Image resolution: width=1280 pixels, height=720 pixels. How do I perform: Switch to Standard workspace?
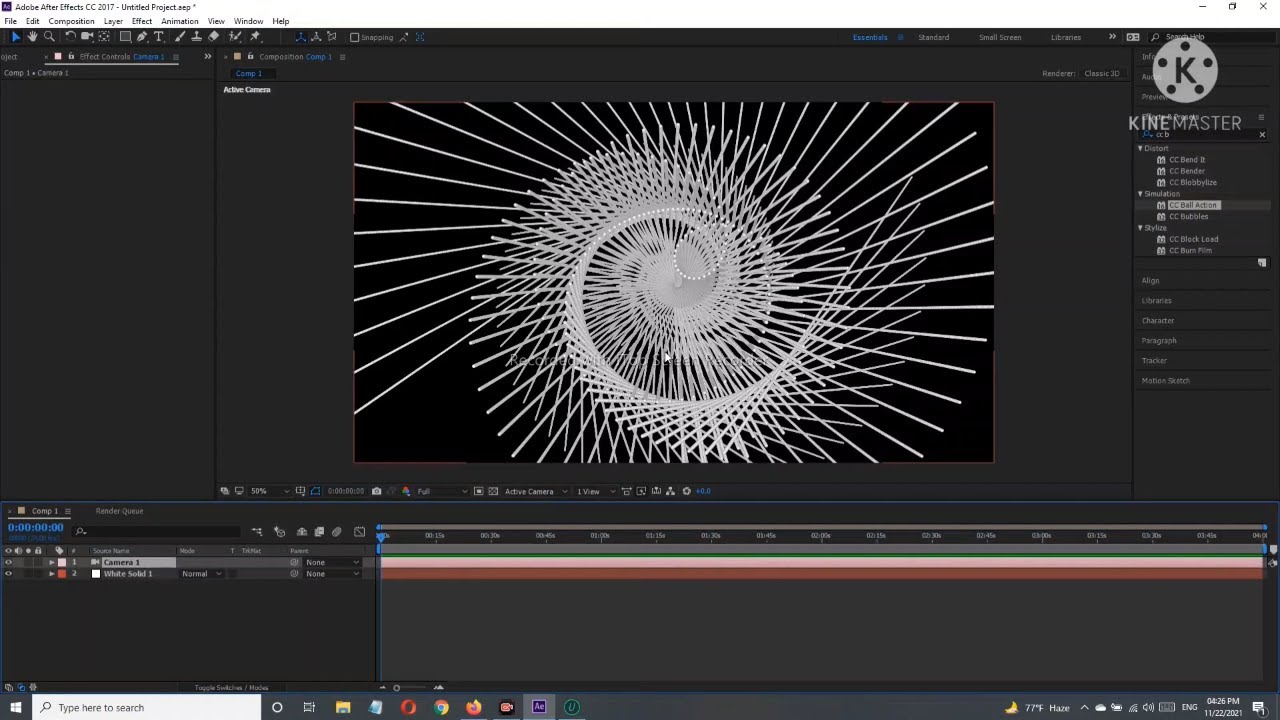934,37
